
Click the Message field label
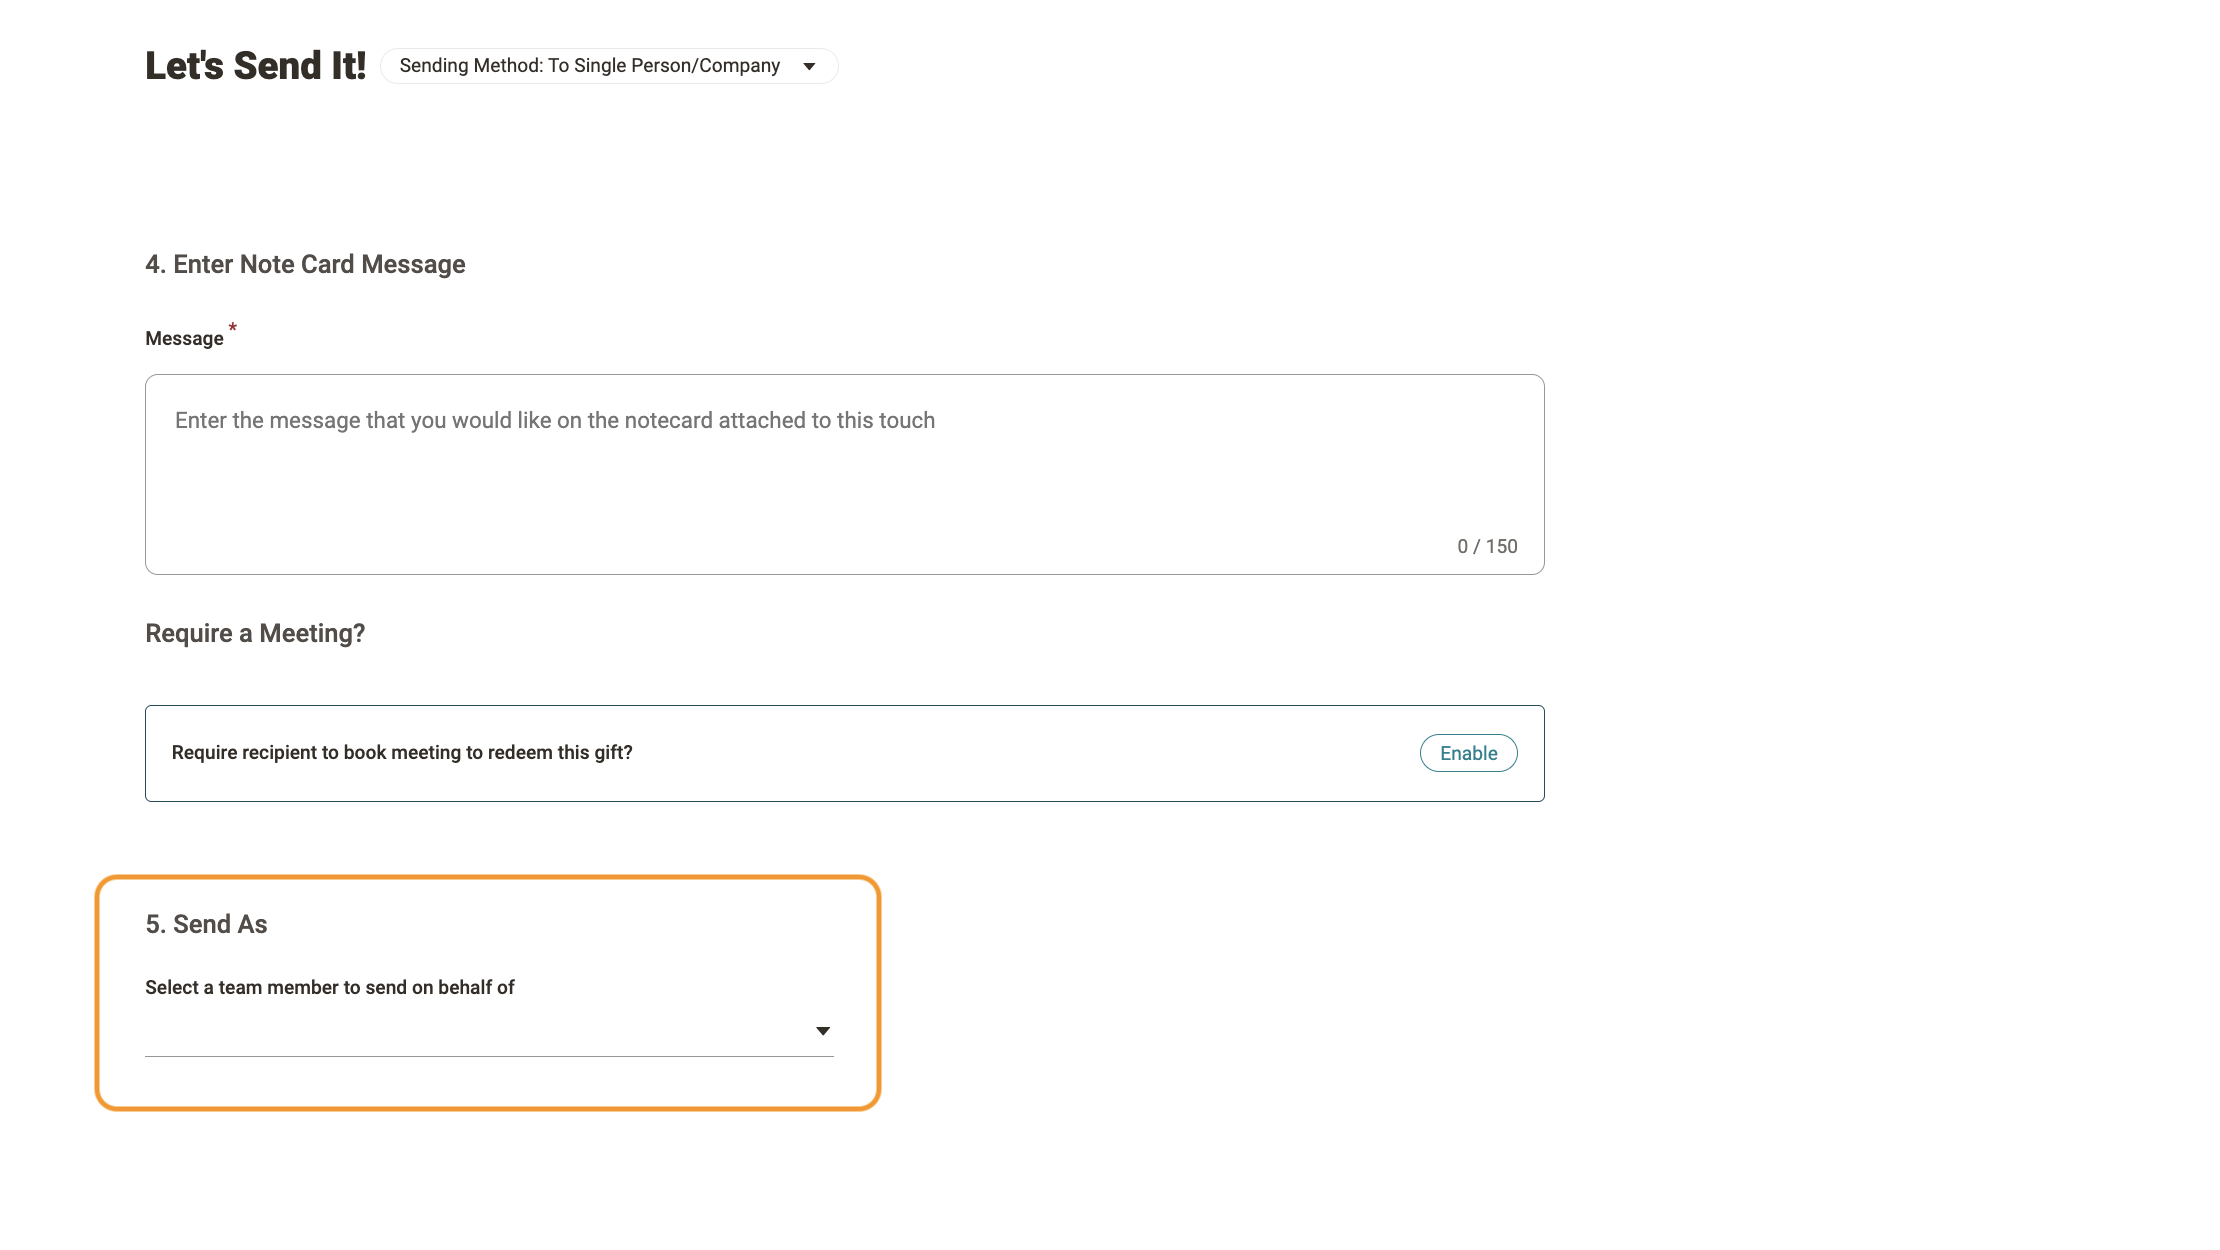[184, 339]
